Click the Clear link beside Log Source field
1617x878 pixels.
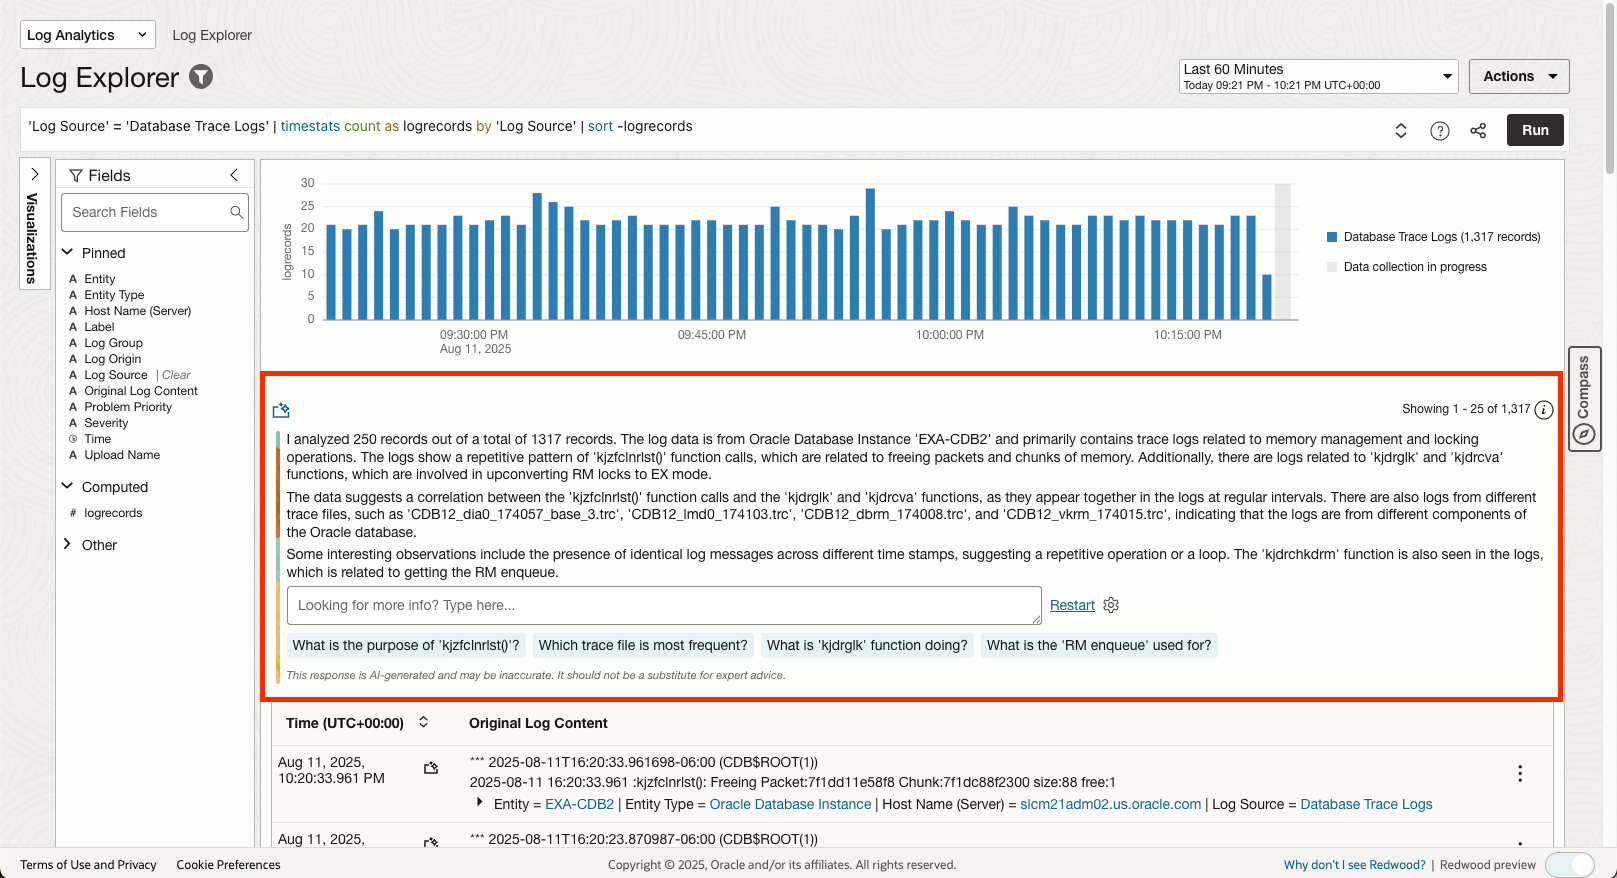point(176,375)
